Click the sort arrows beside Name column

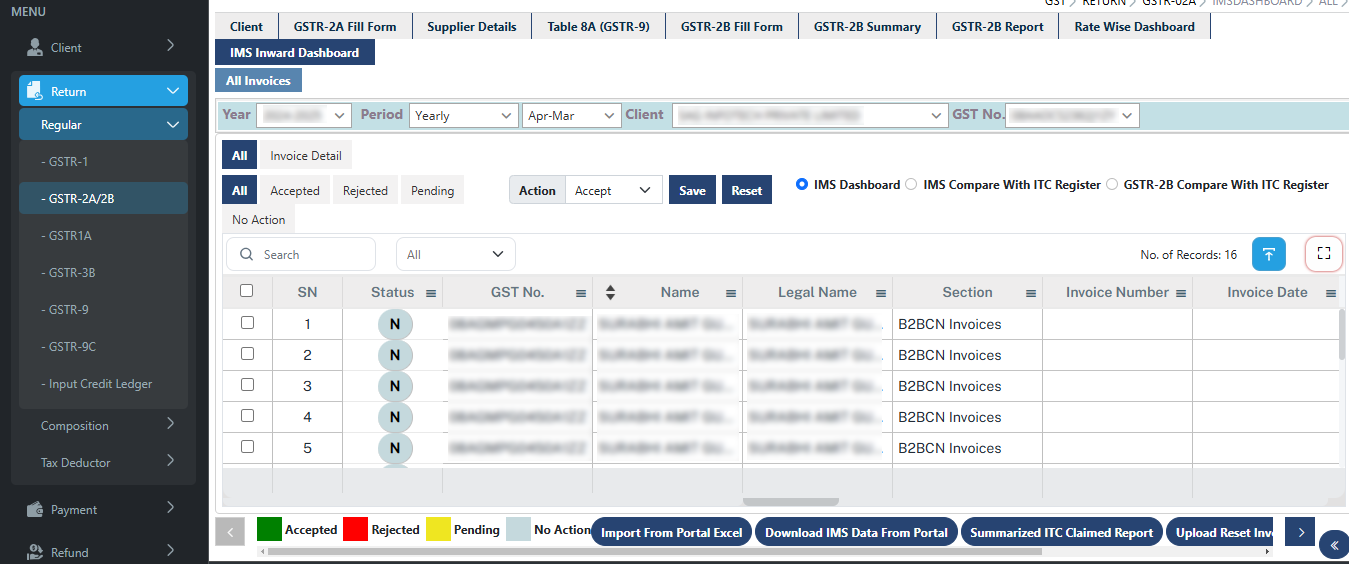pos(610,293)
